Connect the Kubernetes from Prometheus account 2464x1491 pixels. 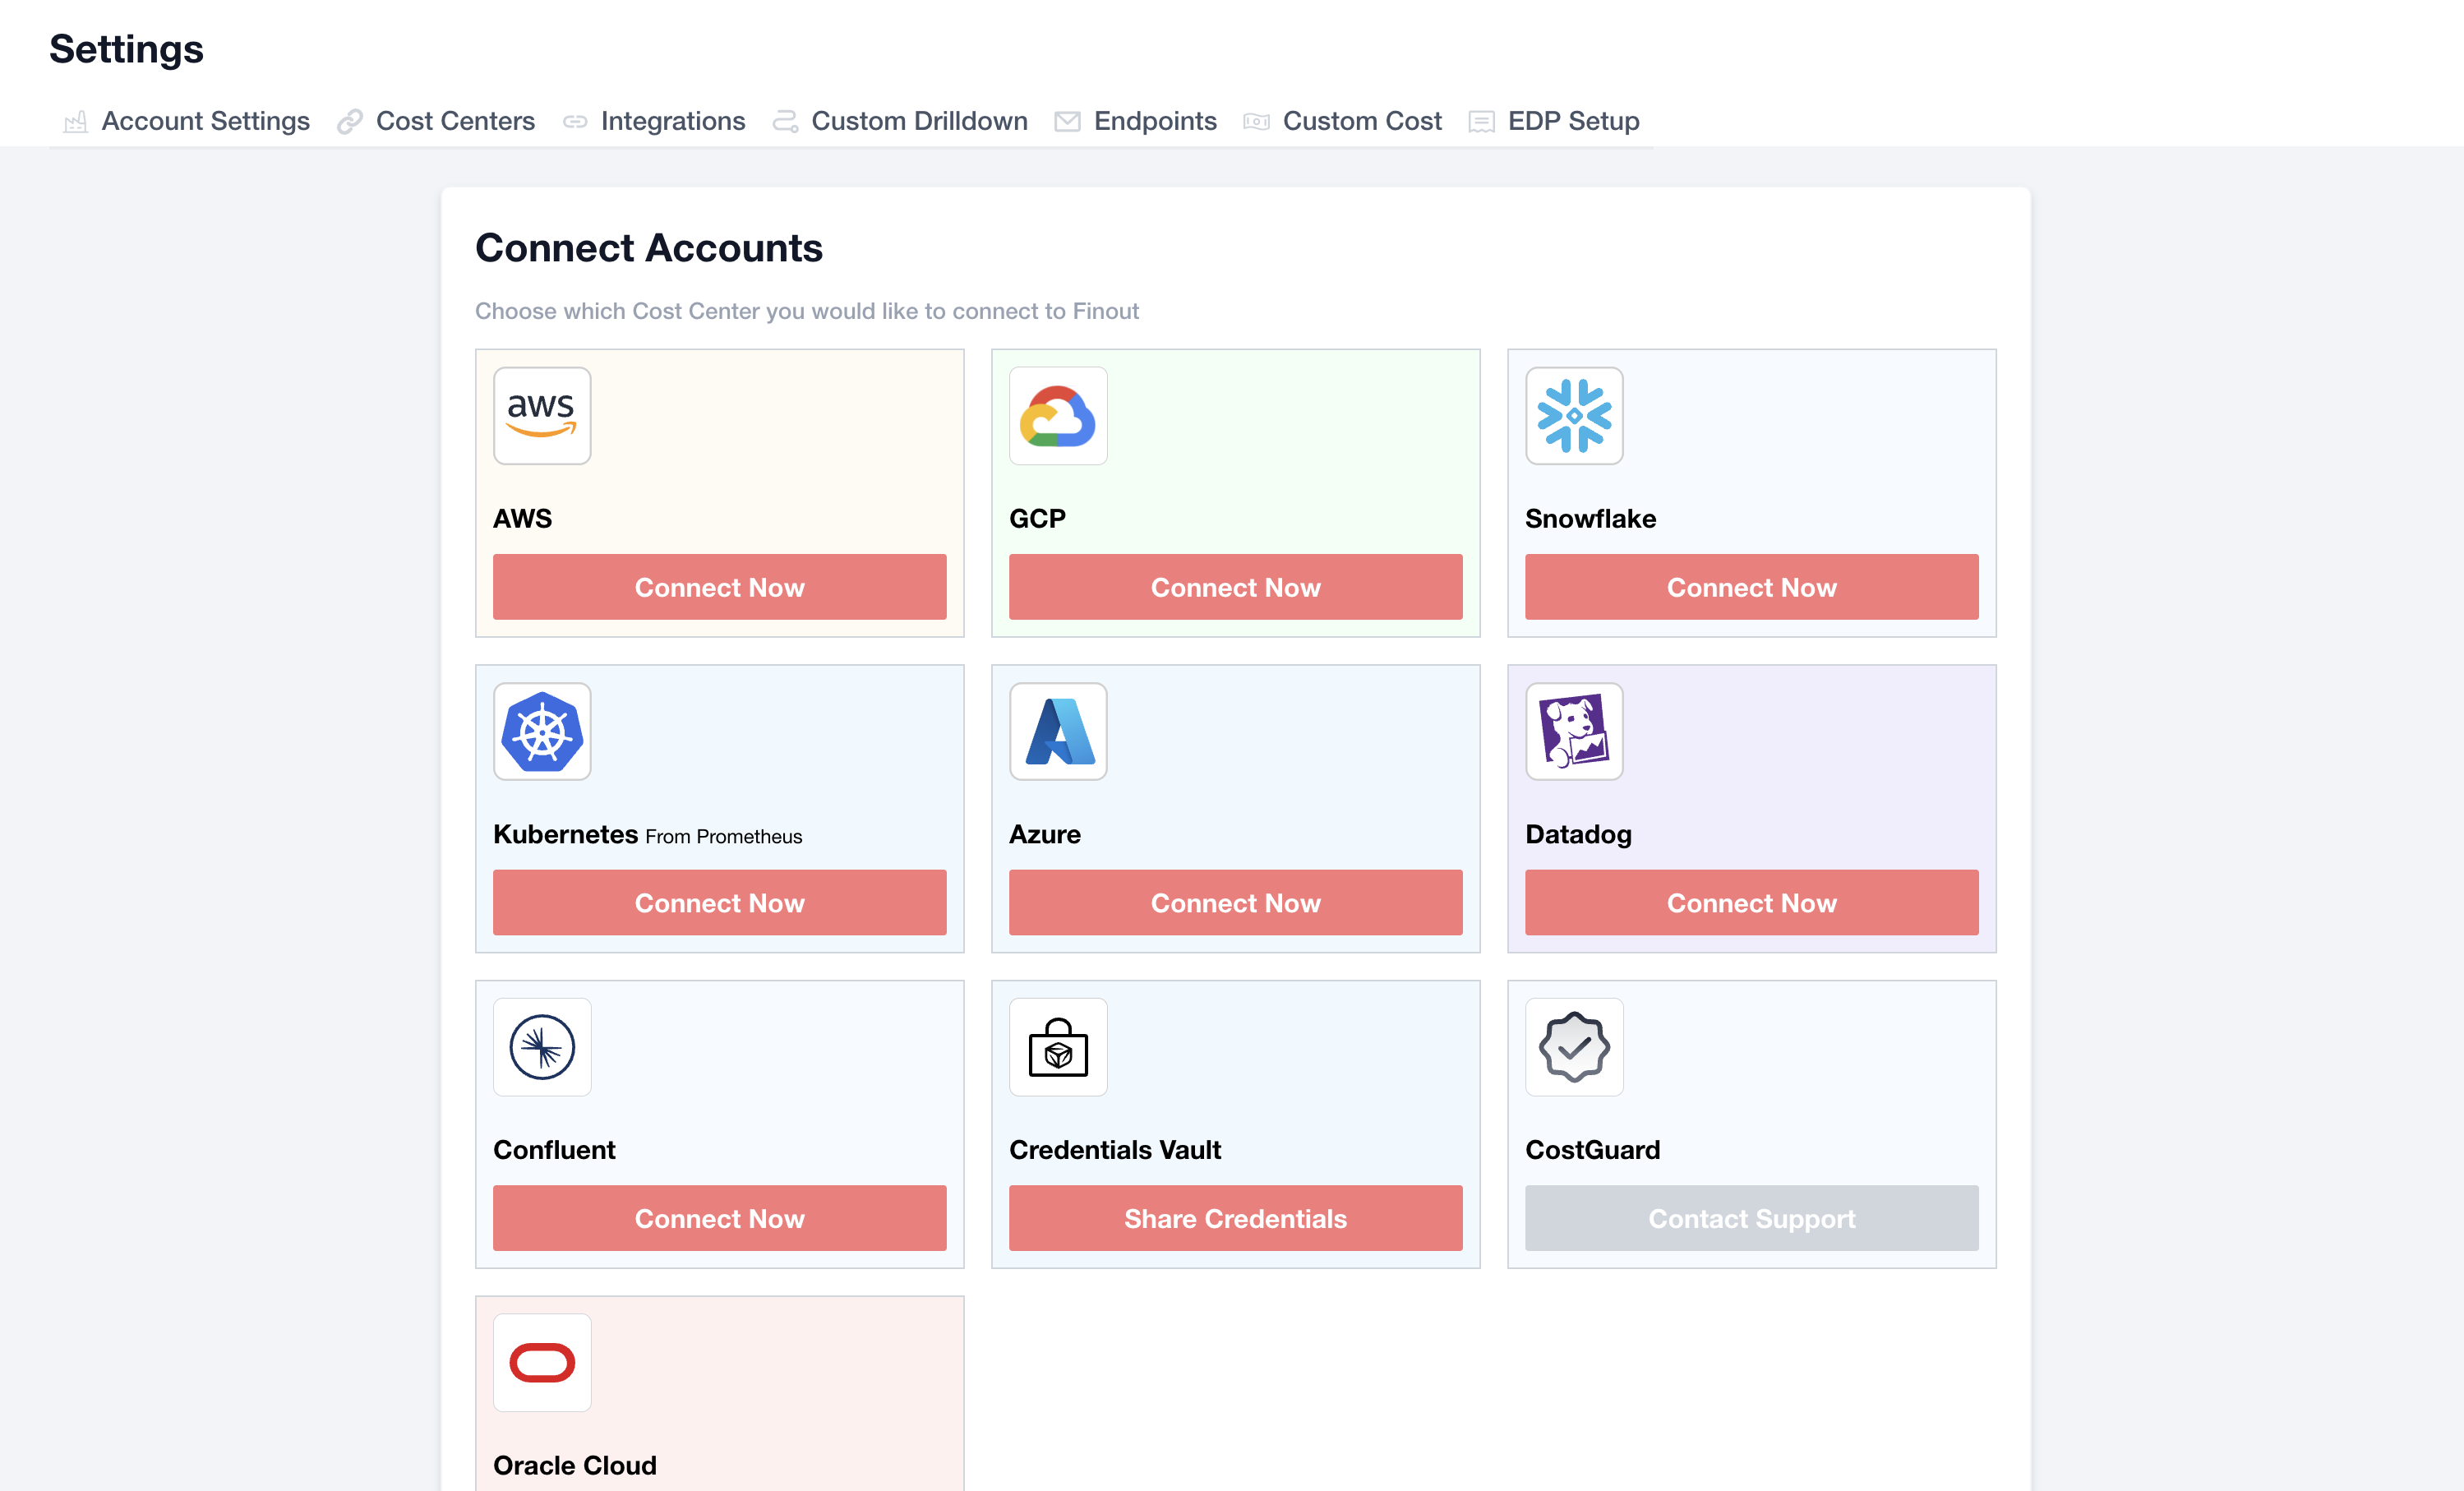(x=719, y=903)
